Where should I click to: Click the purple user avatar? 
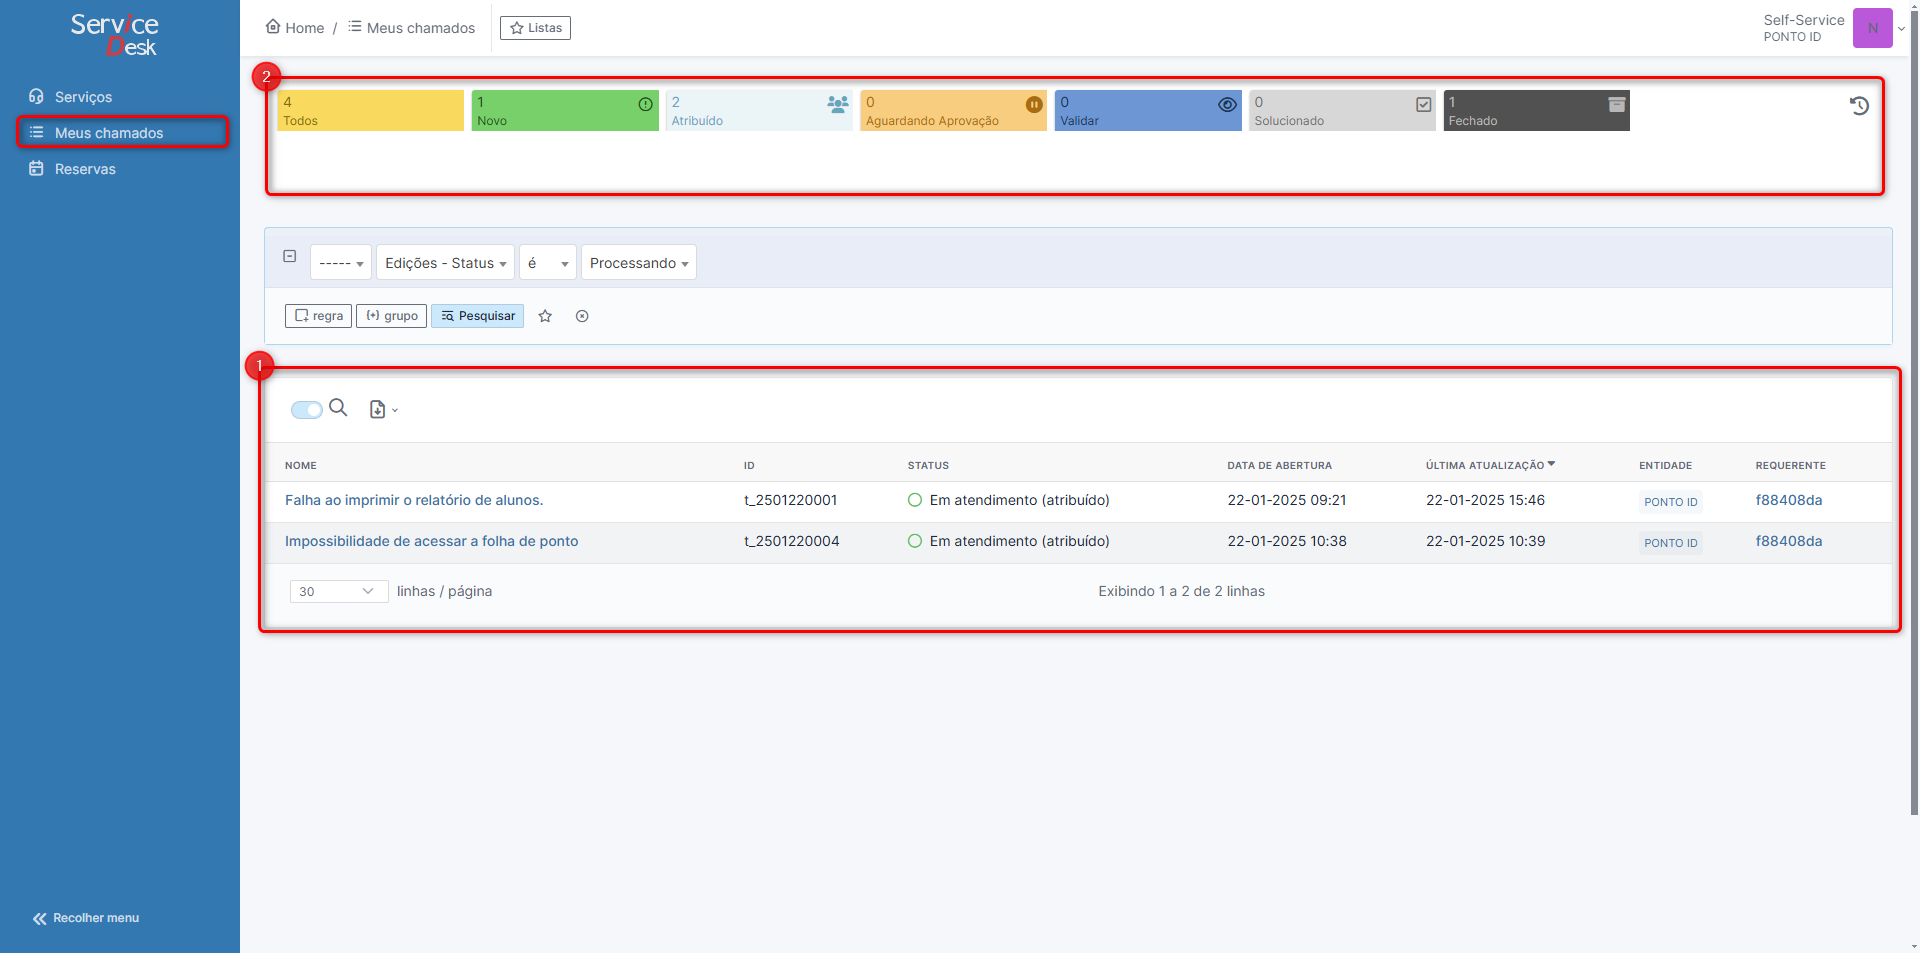click(1872, 28)
